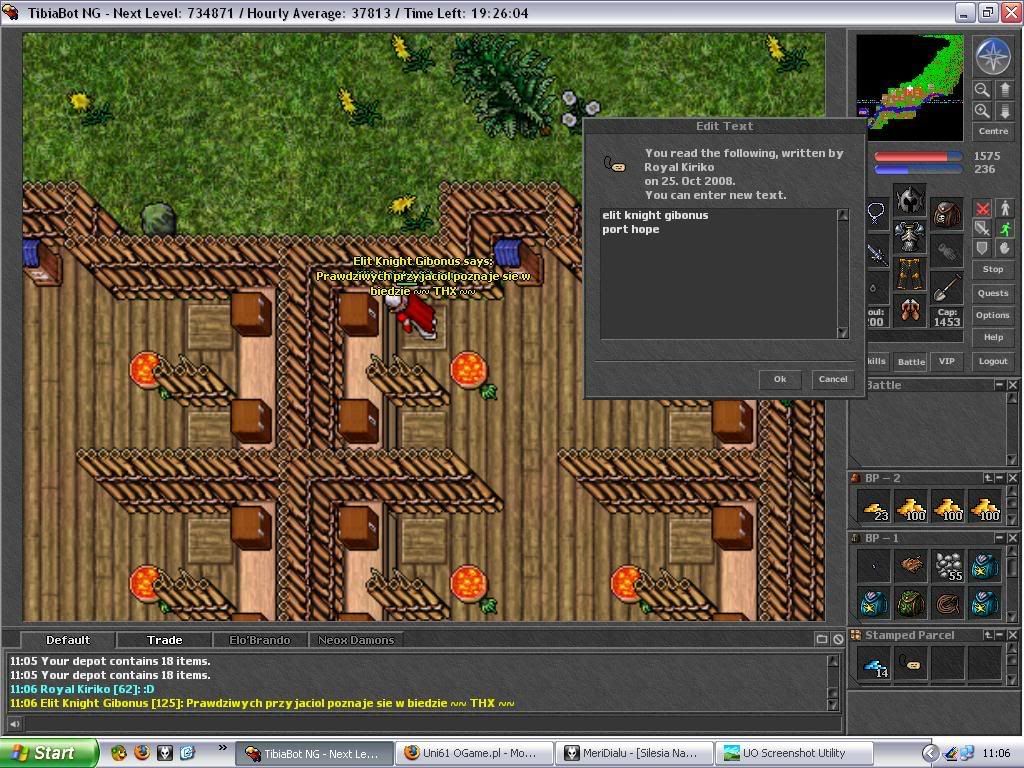The height and width of the screenshot is (768, 1024).
Task: Select the boots in the feet slot
Action: (x=909, y=311)
